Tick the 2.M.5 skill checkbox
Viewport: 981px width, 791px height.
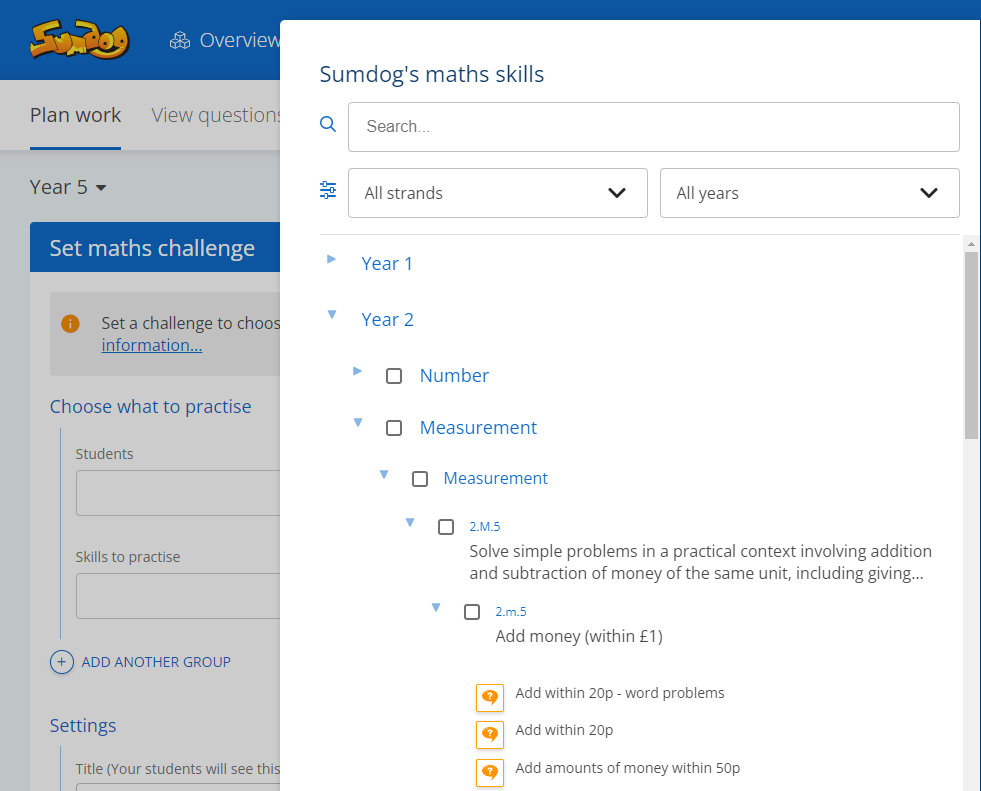coord(446,527)
